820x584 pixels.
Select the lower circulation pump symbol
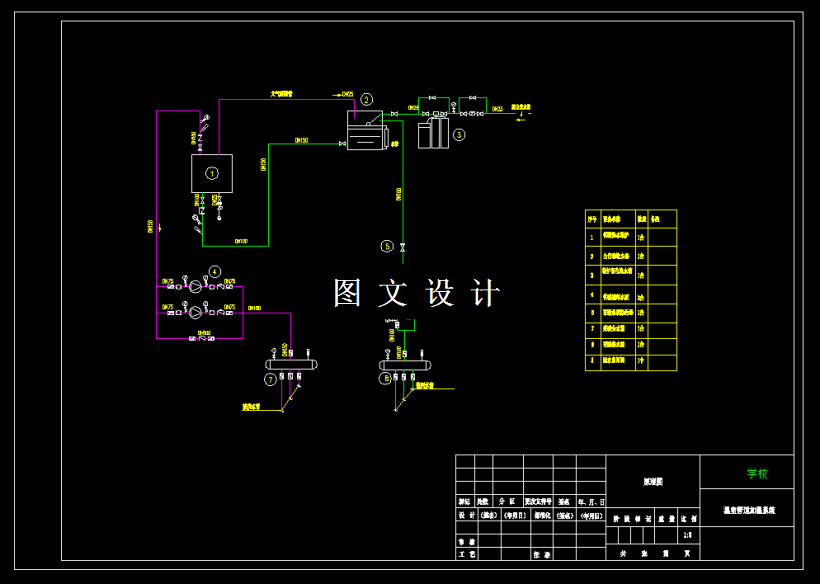(195, 312)
